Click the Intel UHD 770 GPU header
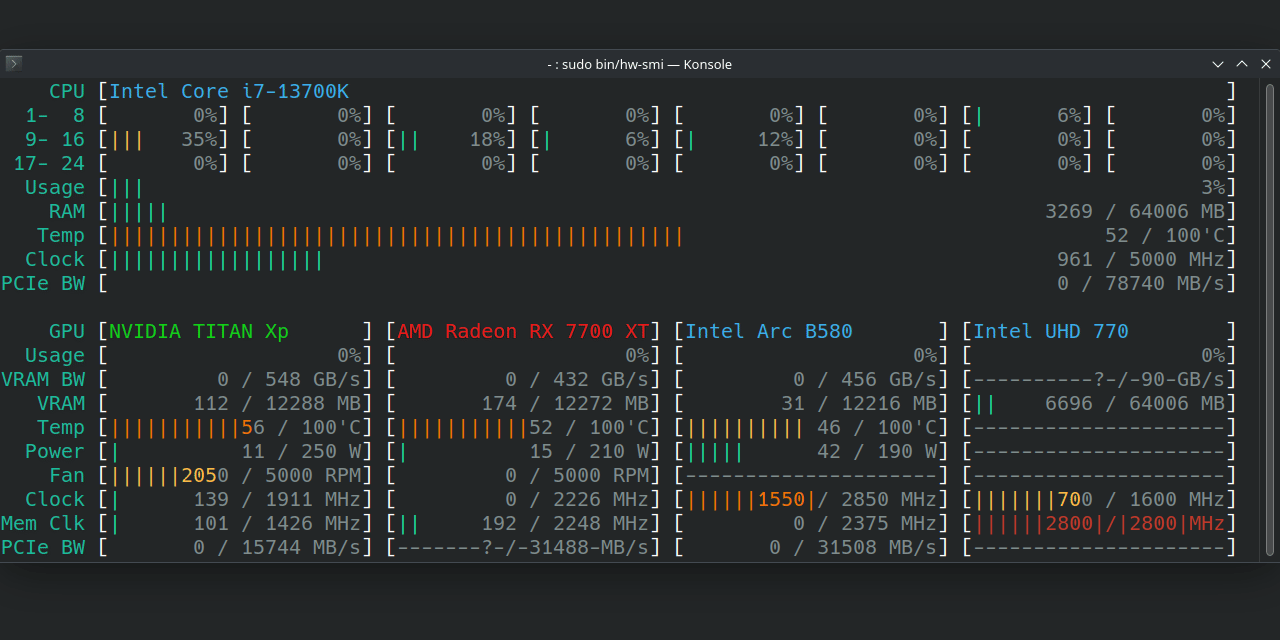 pos(1050,331)
